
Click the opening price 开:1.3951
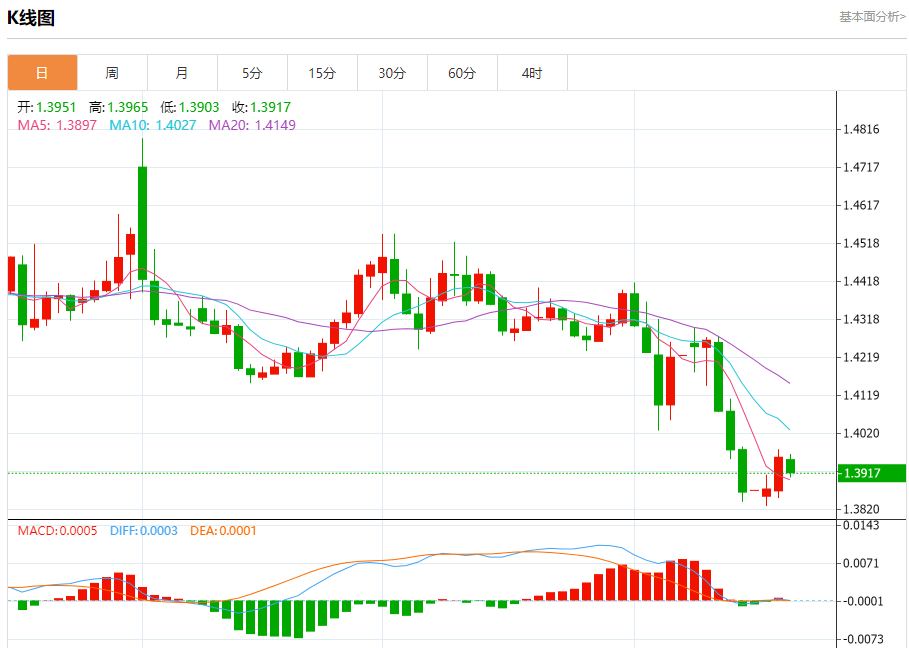46,107
